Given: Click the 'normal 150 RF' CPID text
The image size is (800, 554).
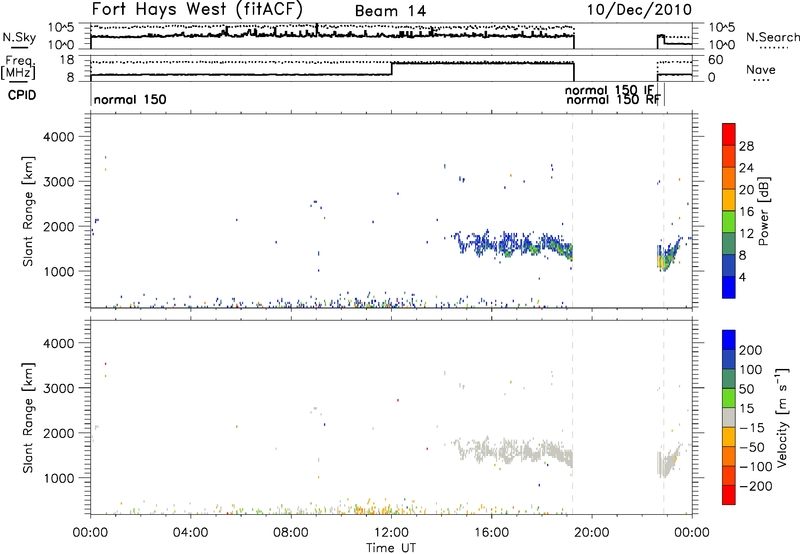Looking at the screenshot, I should pos(613,100).
